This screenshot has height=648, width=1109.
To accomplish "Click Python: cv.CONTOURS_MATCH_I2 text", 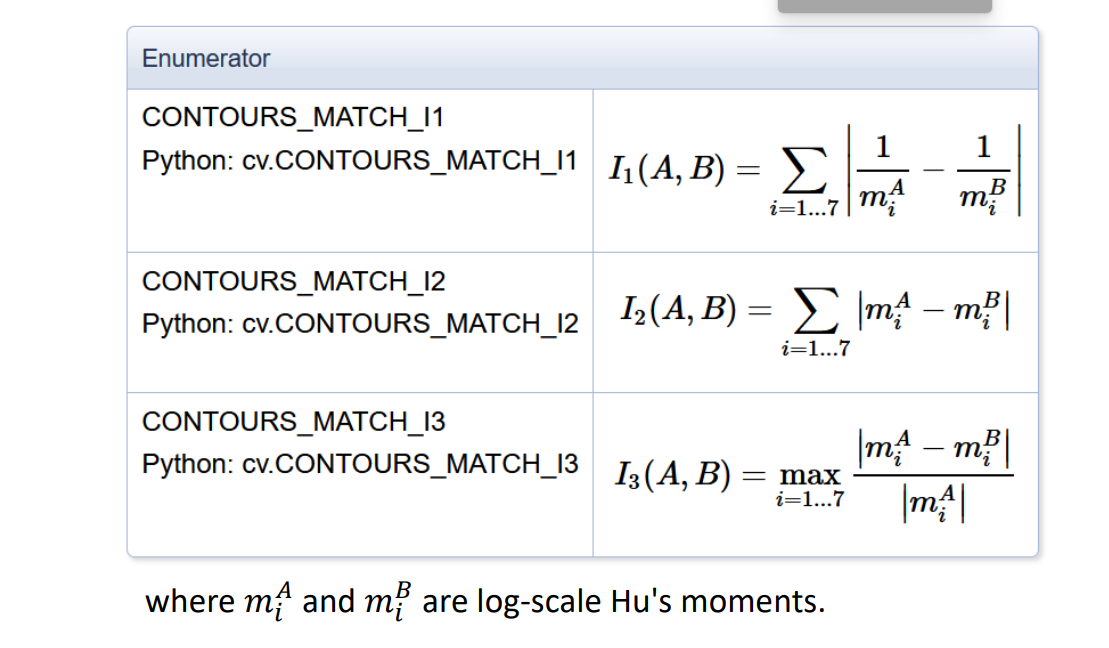I will [x=360, y=323].
